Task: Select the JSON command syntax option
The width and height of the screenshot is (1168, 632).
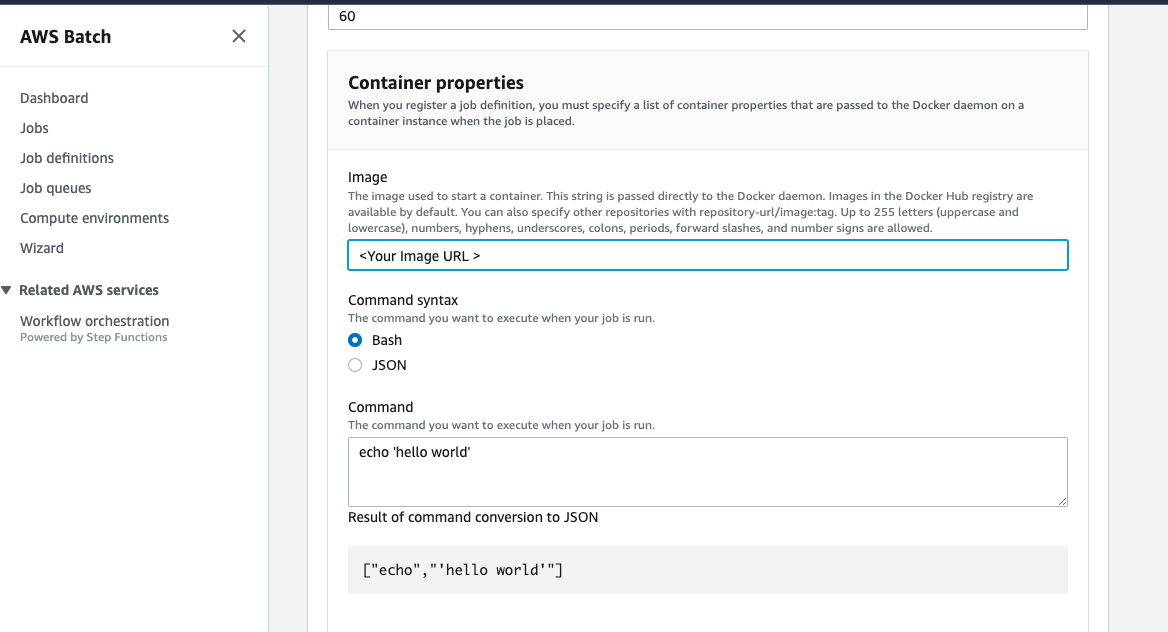Action: 355,365
